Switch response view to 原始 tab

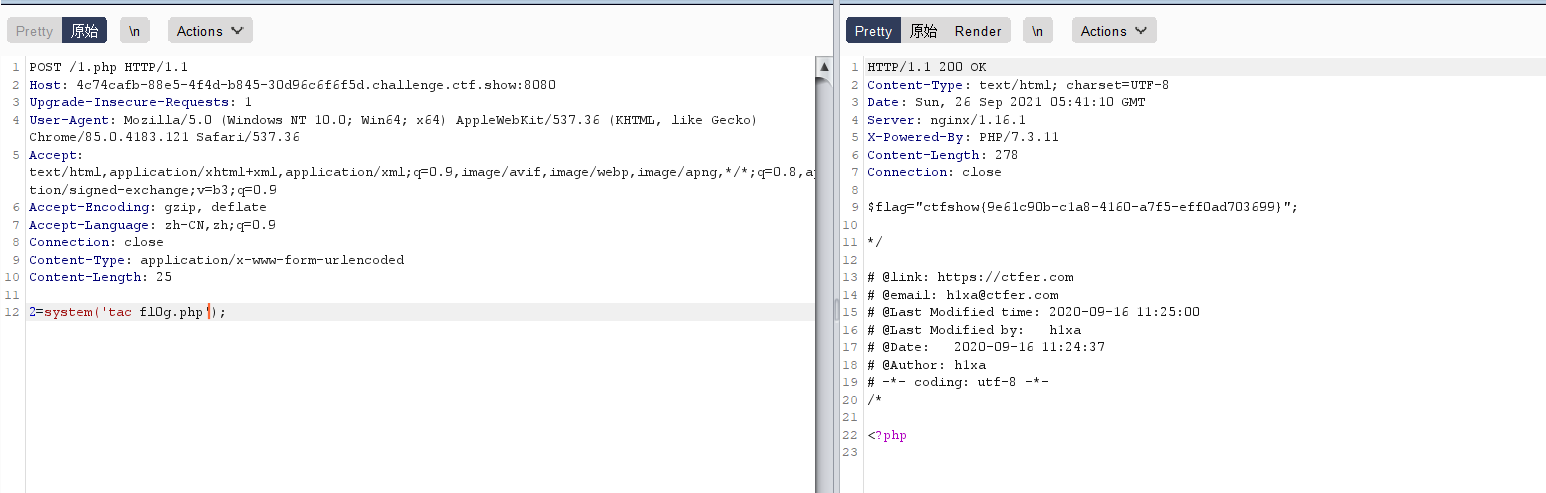click(x=923, y=31)
